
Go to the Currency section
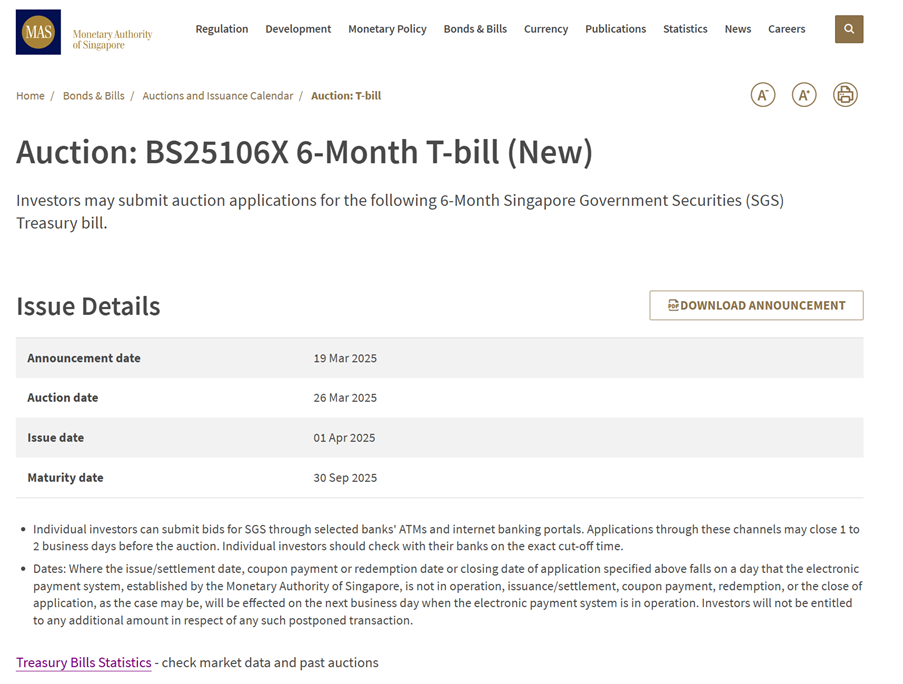(546, 29)
